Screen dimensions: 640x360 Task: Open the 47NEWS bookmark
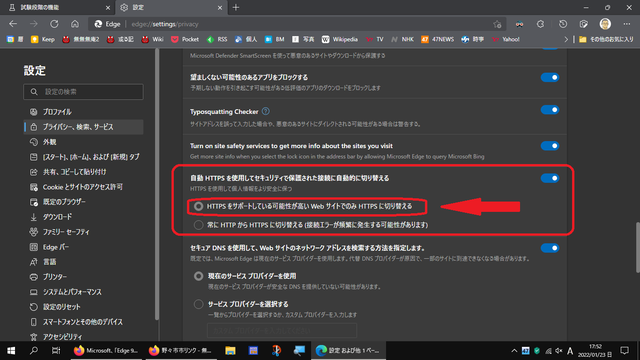pyautogui.click(x=438, y=39)
